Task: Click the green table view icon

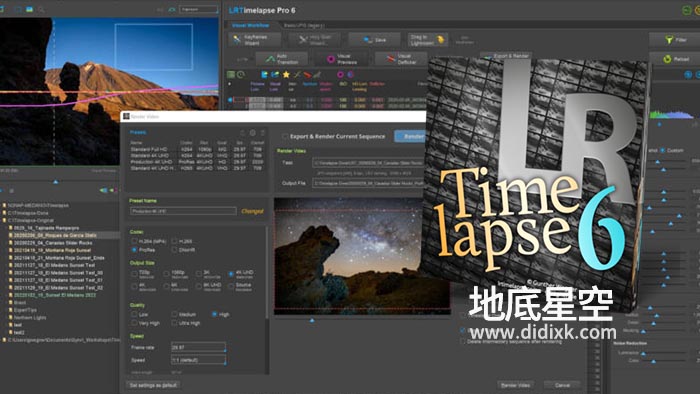Action: 231,75
